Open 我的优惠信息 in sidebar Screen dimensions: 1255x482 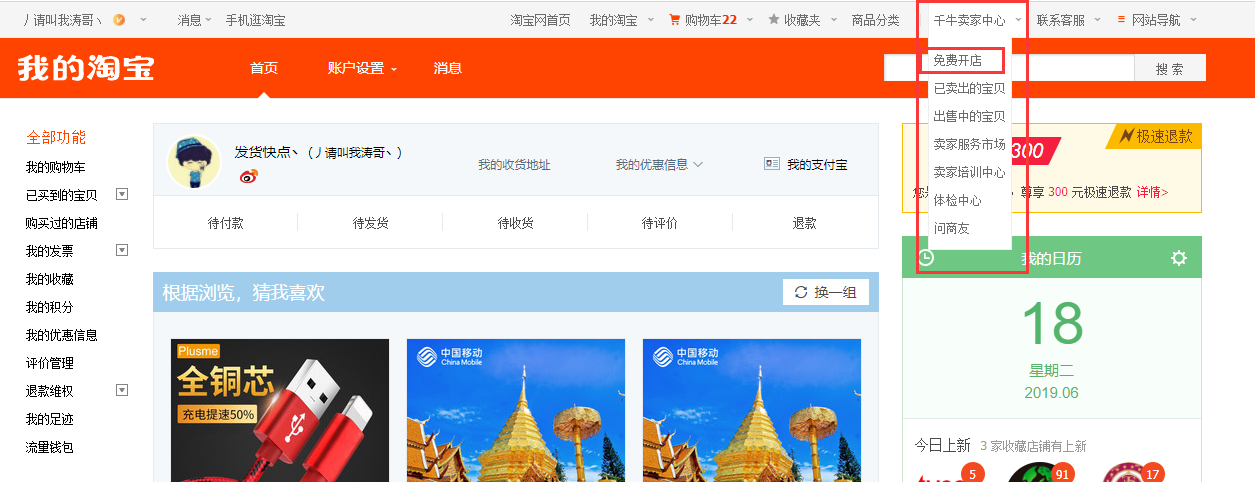pos(61,335)
